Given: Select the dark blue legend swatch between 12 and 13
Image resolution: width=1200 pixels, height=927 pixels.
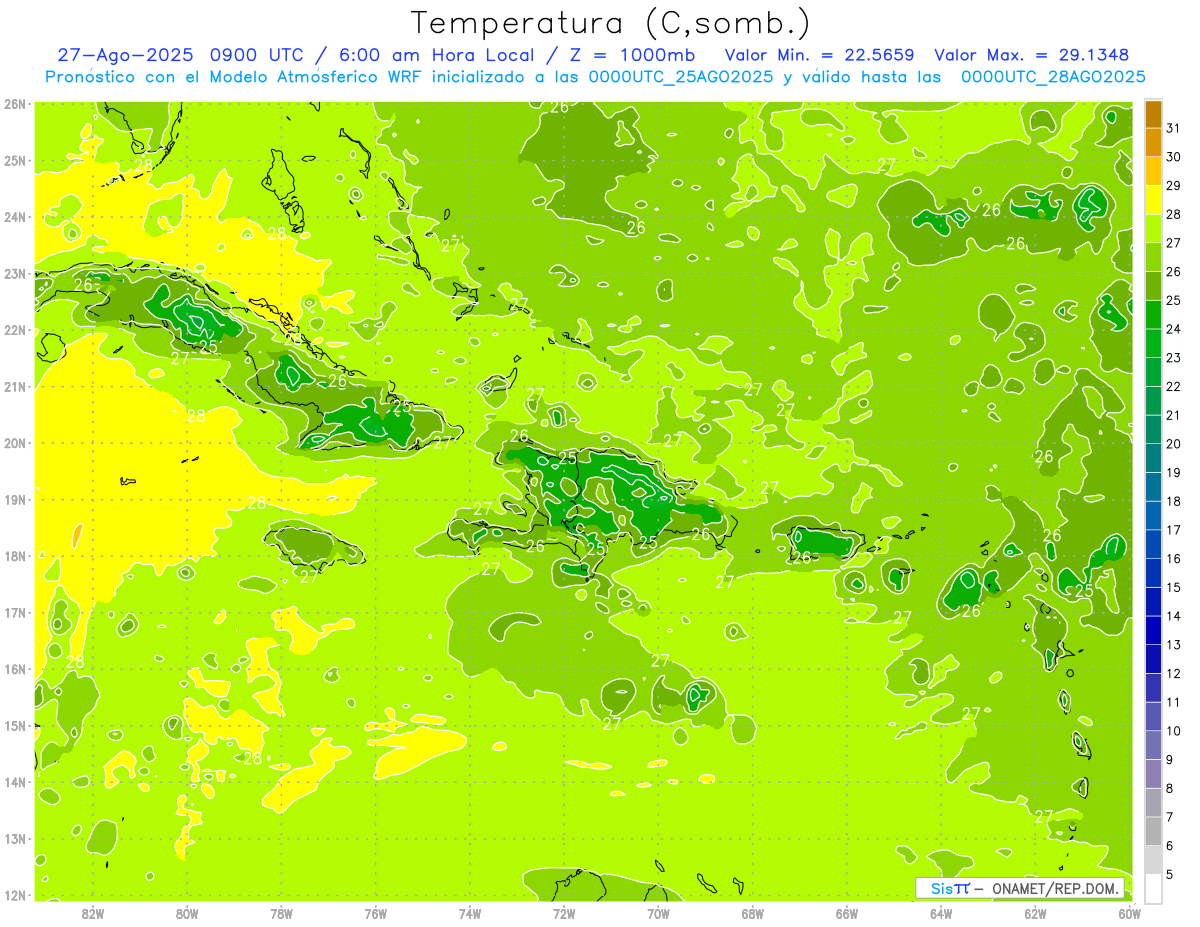Looking at the screenshot, I should click(x=1154, y=659).
